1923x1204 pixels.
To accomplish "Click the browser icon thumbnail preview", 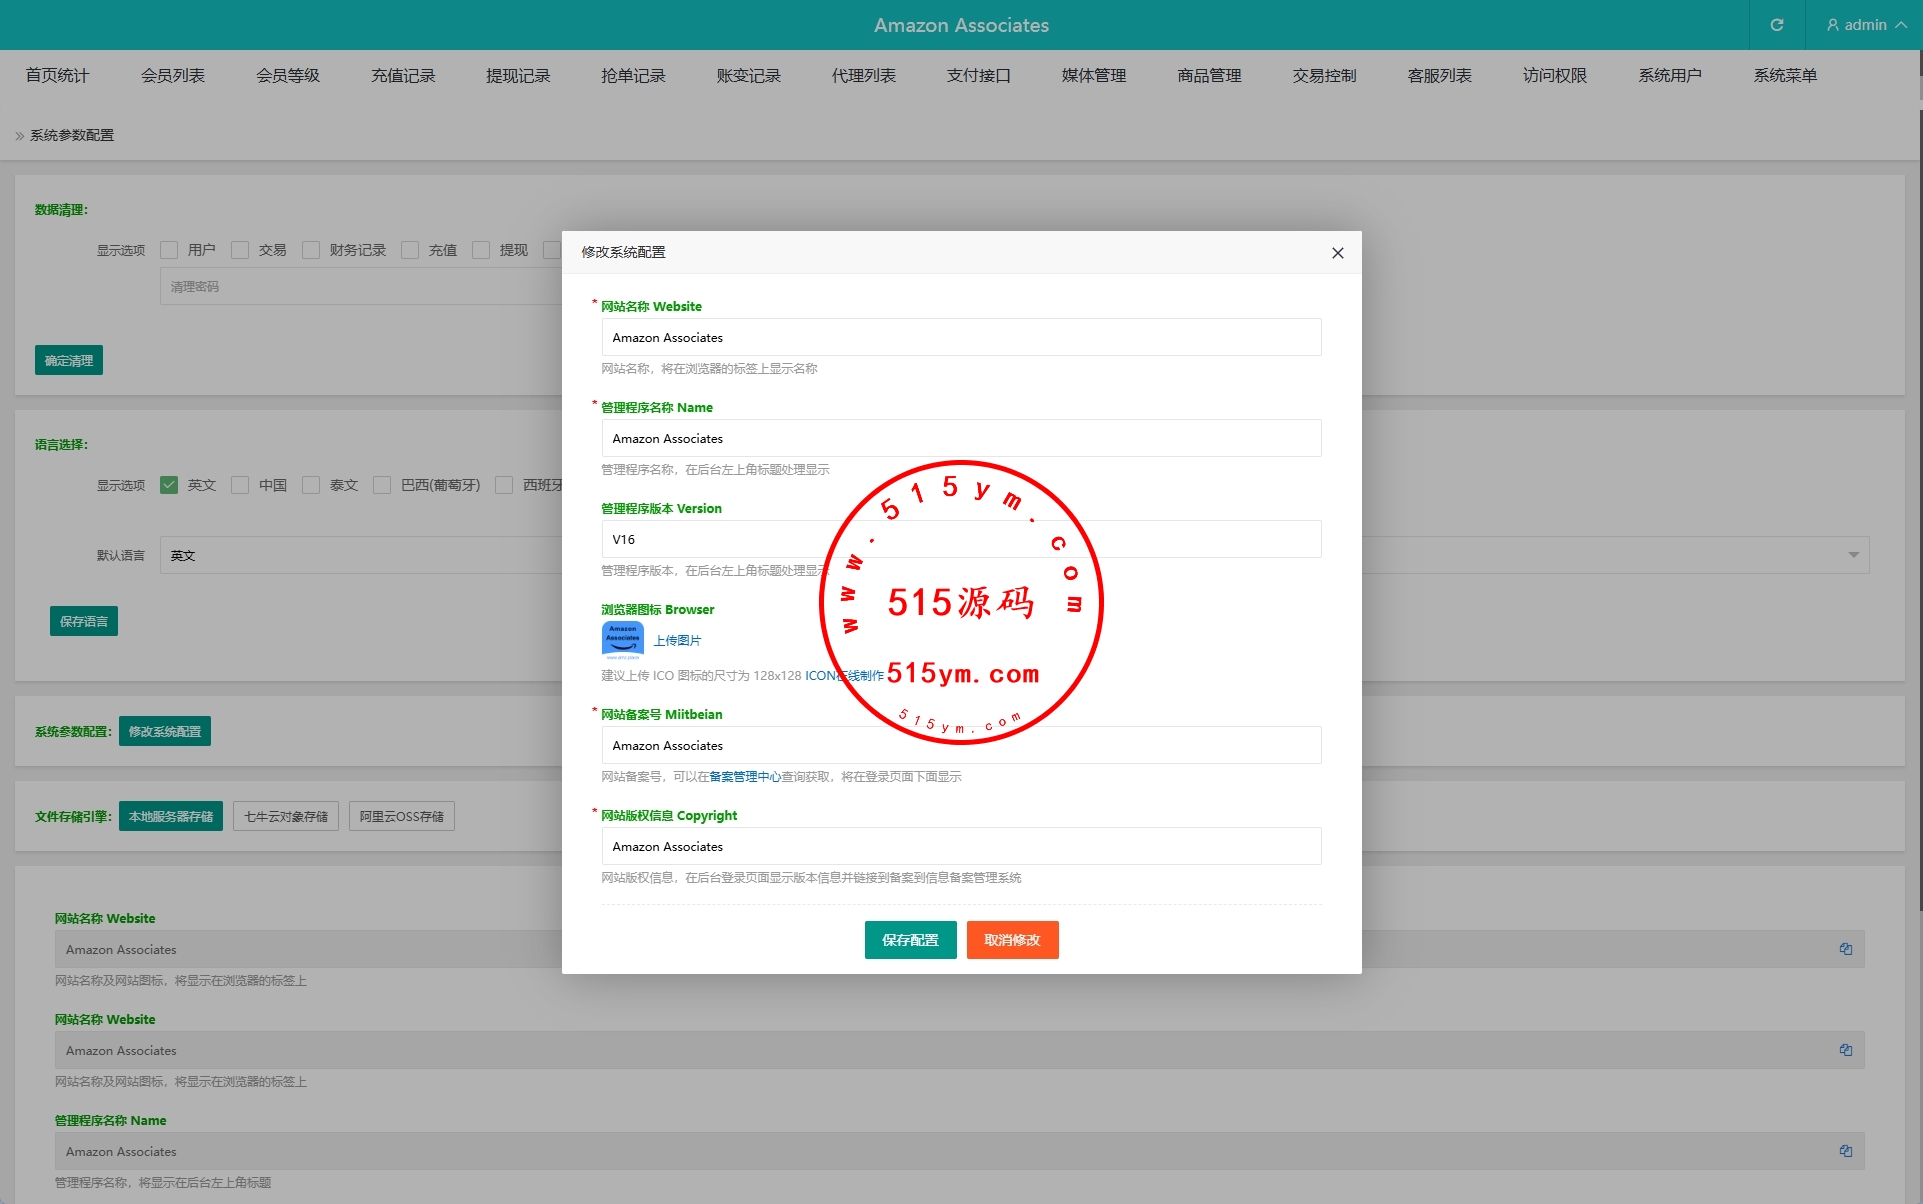I will click(x=622, y=640).
